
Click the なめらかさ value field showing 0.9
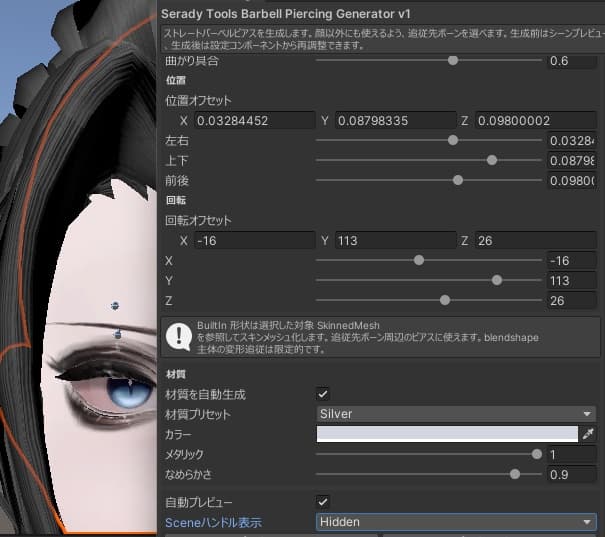571,475
